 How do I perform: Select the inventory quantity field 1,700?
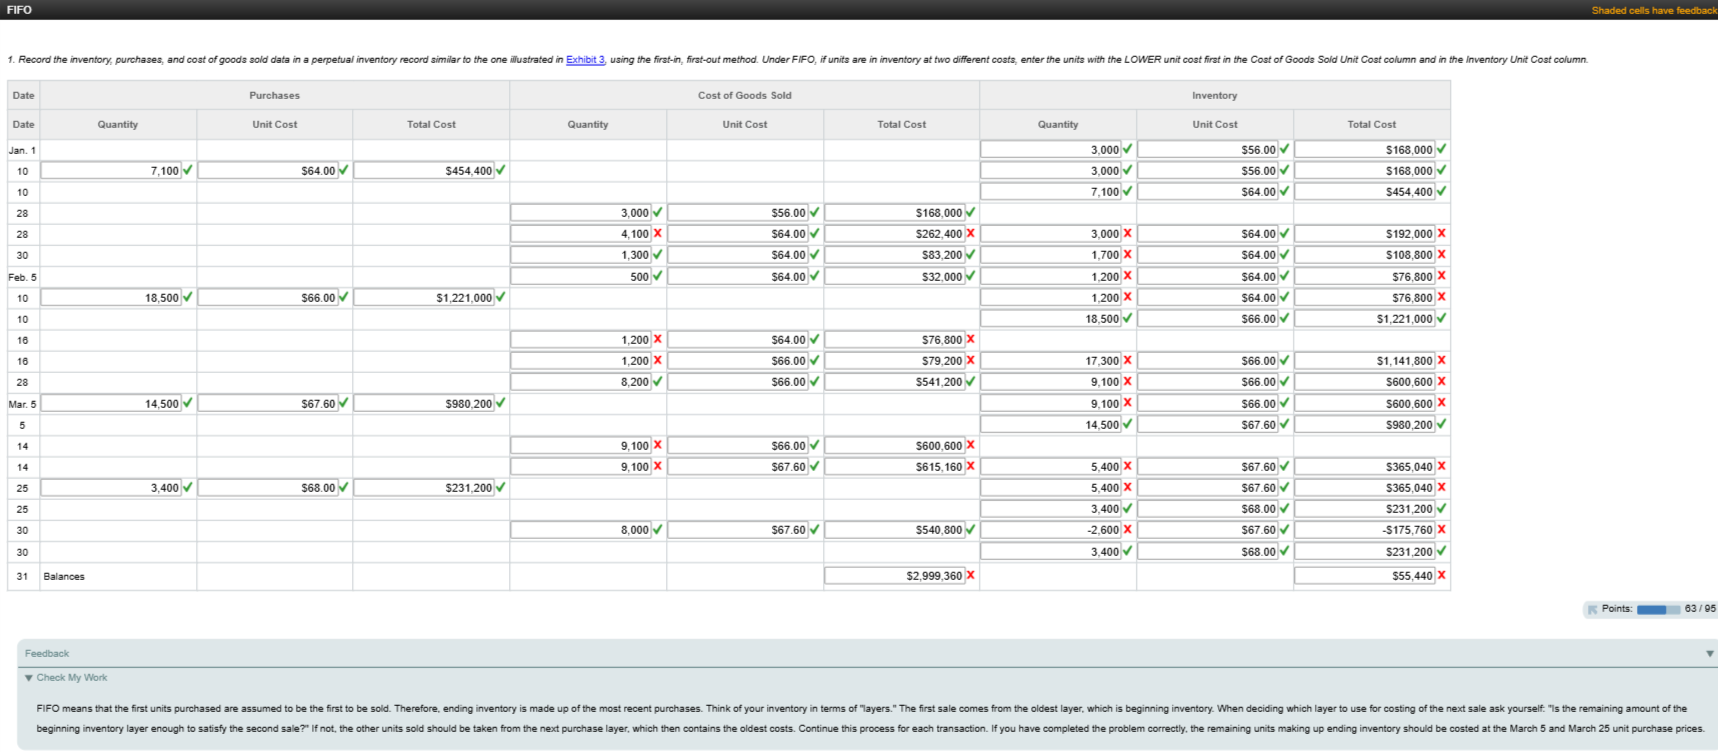[1051, 255]
